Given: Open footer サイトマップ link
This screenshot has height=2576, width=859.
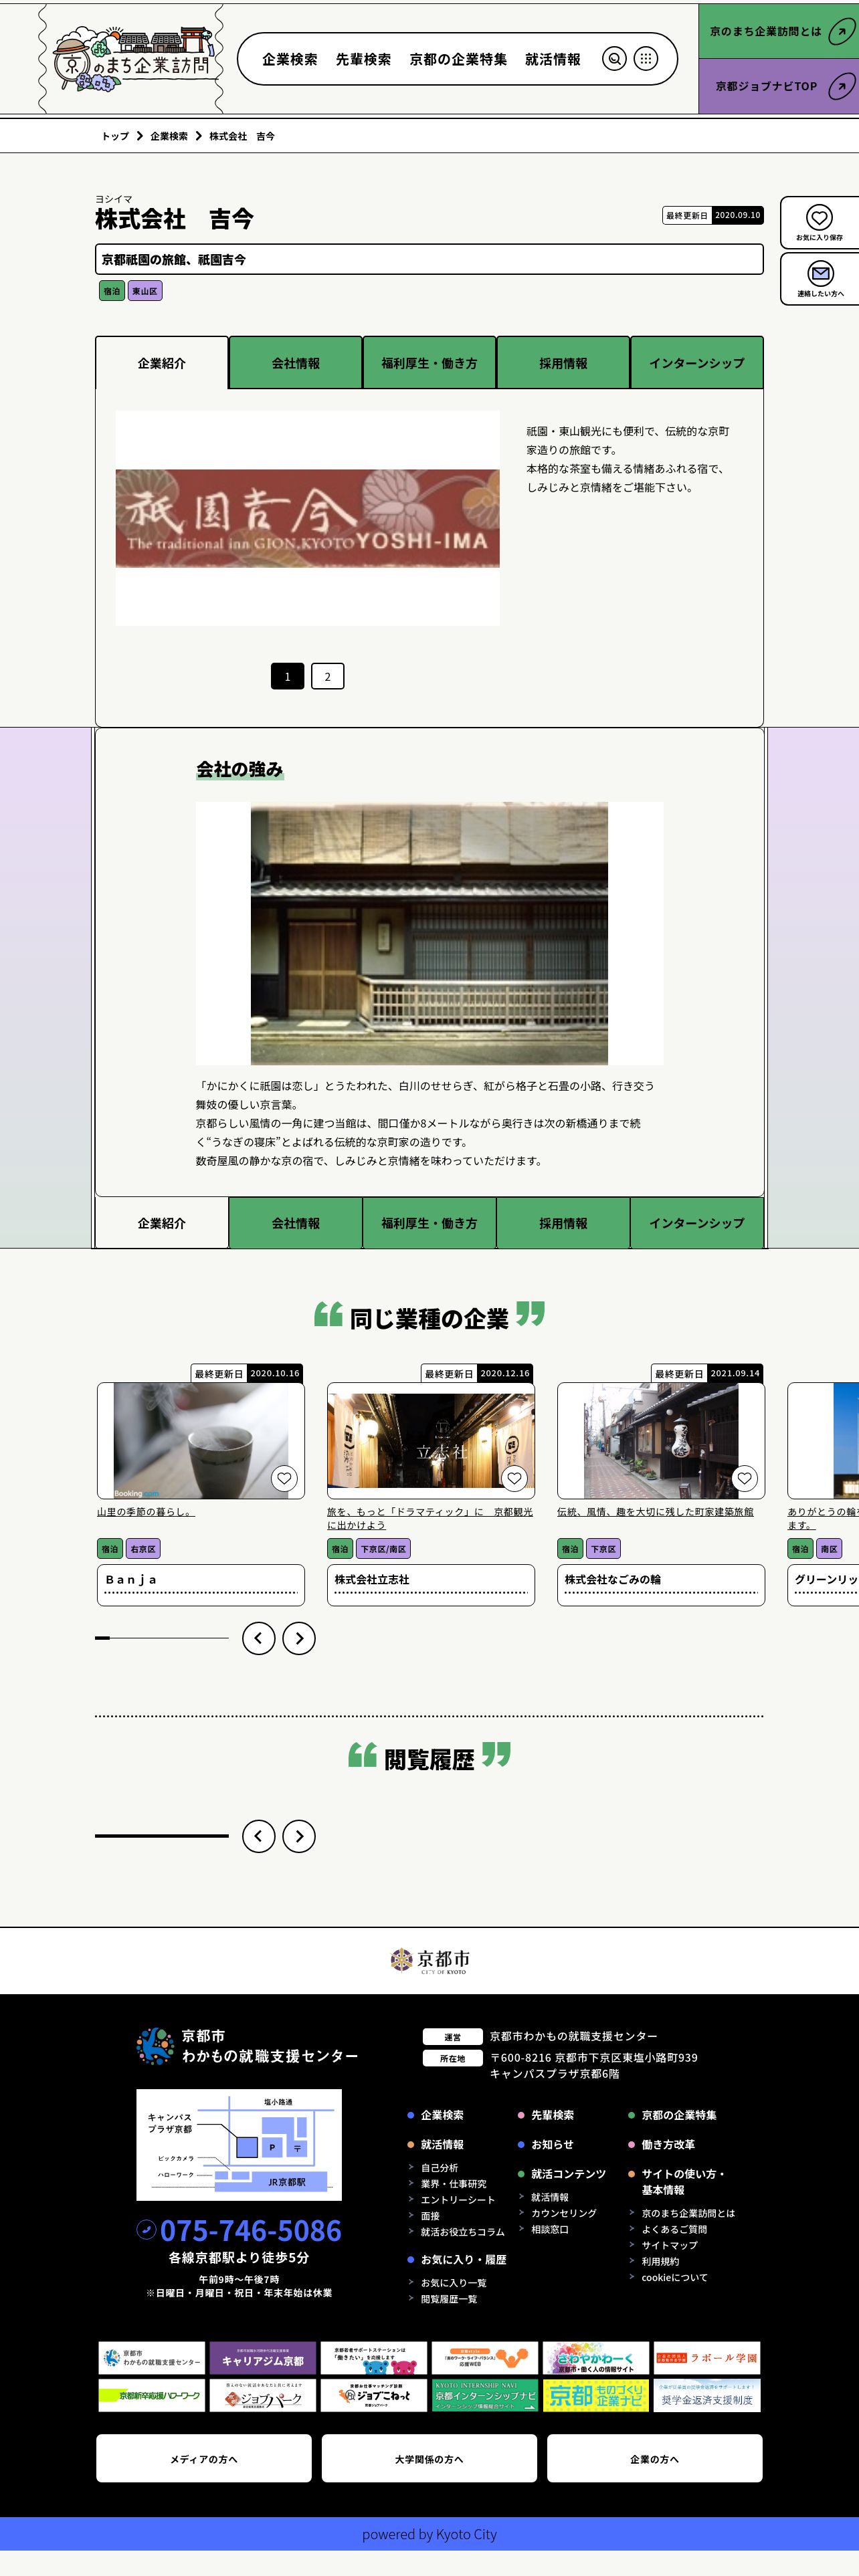Looking at the screenshot, I should [x=670, y=2245].
